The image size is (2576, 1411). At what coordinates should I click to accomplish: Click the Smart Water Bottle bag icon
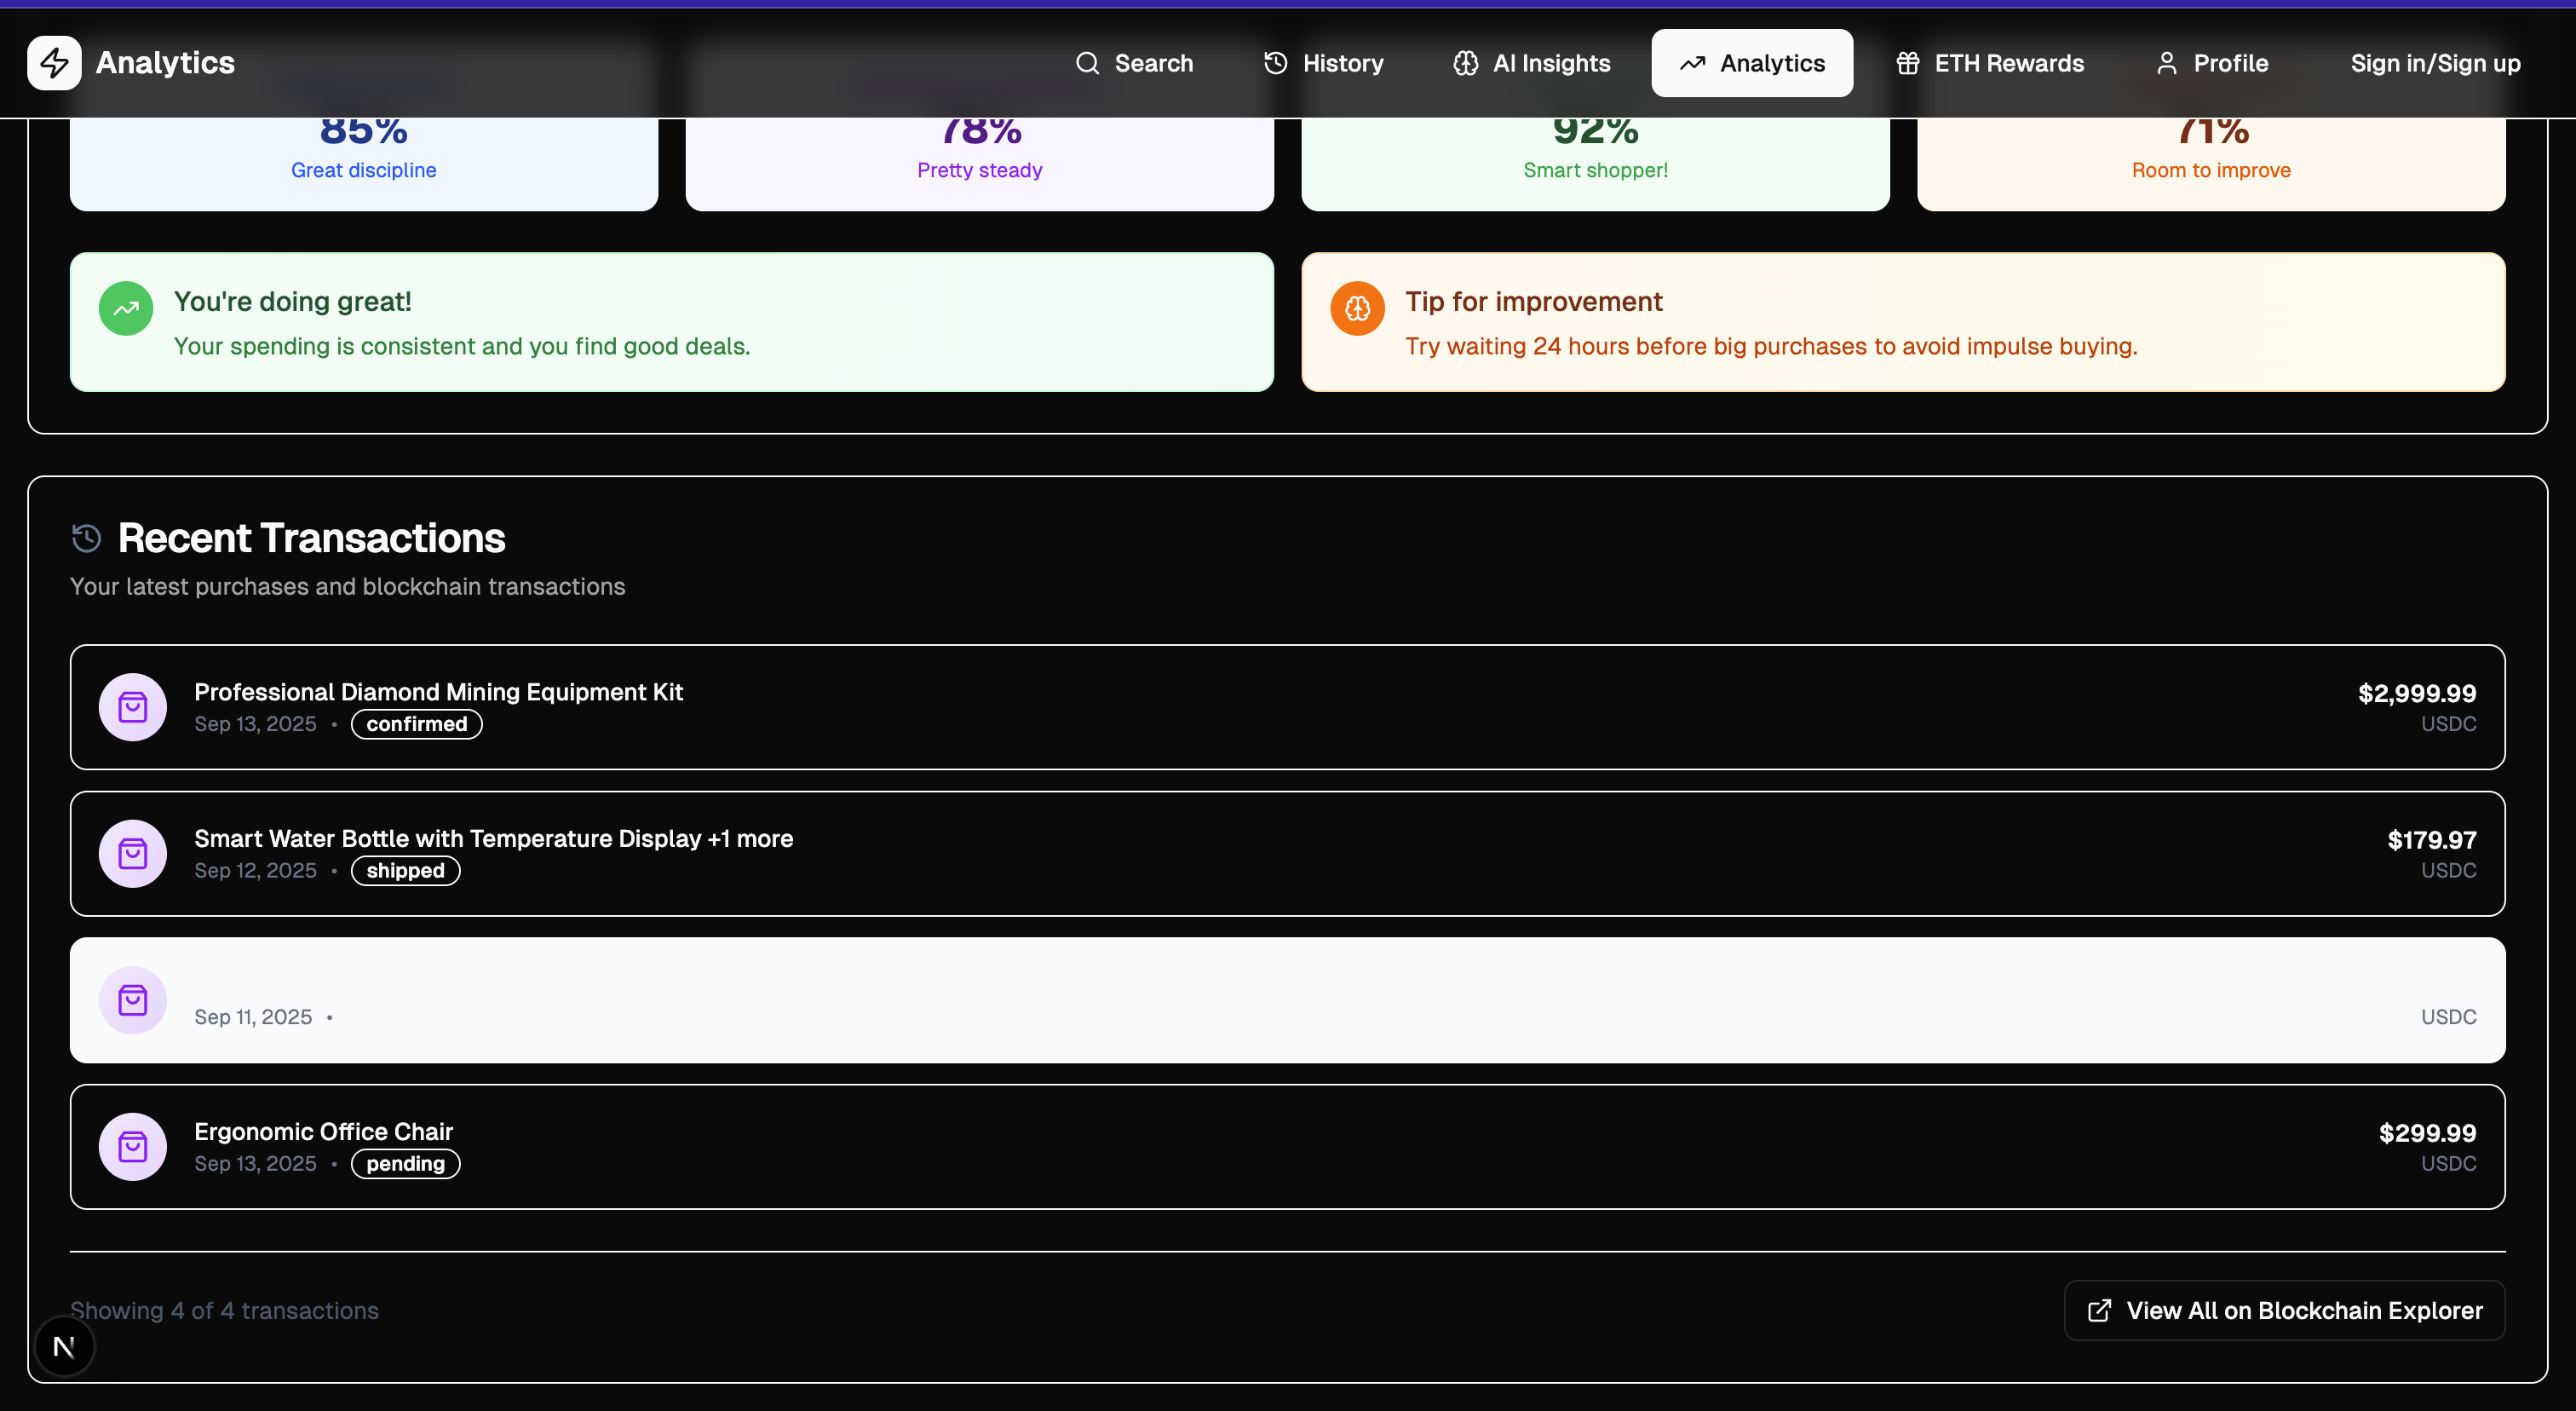coord(133,854)
